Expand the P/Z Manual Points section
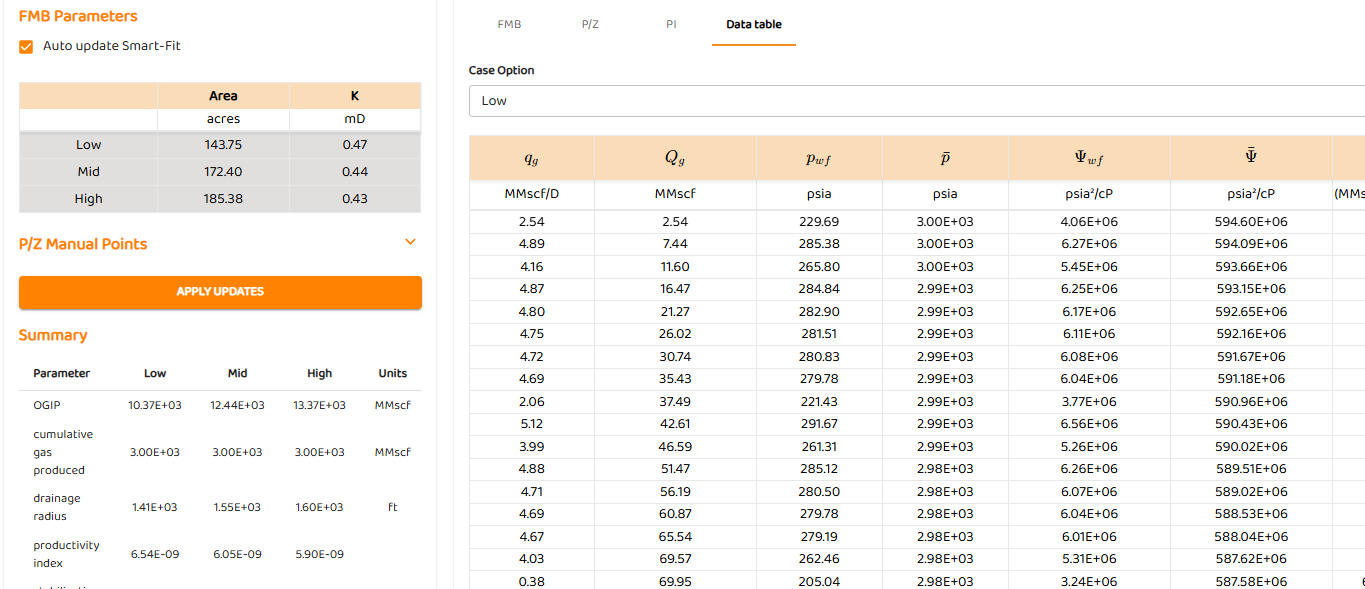1365x589 pixels. [x=410, y=242]
